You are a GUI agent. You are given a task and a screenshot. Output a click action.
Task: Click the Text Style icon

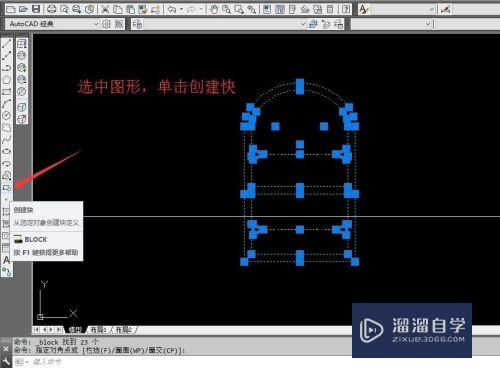364,9
